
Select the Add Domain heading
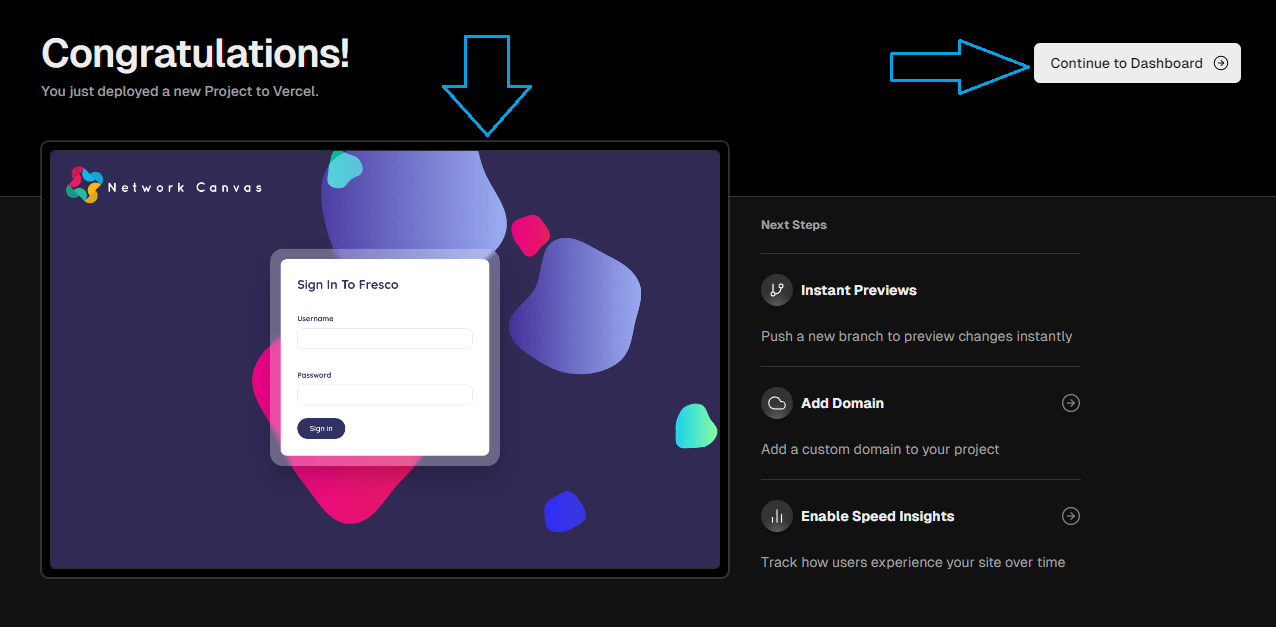point(842,403)
